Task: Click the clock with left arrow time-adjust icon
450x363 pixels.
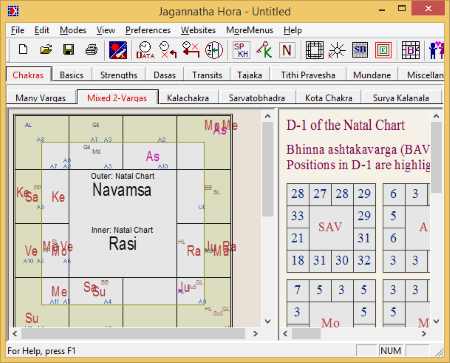Action: 168,50
